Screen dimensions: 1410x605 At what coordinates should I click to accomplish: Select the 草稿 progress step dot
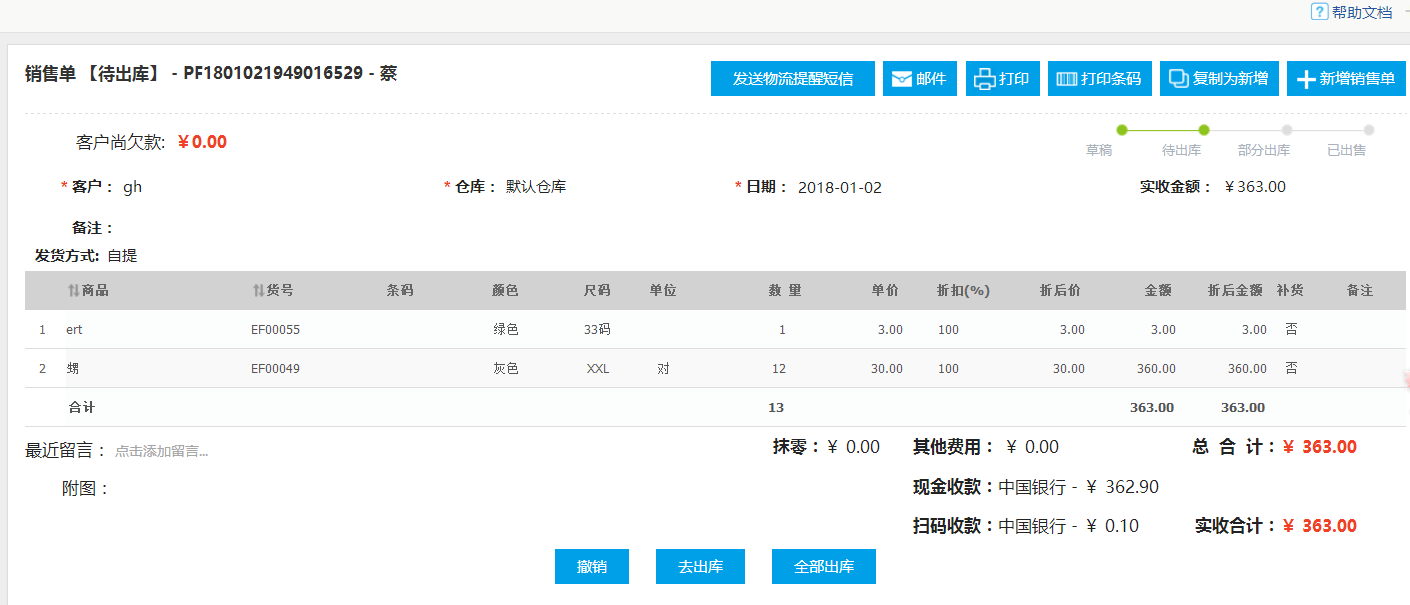[x=1122, y=130]
